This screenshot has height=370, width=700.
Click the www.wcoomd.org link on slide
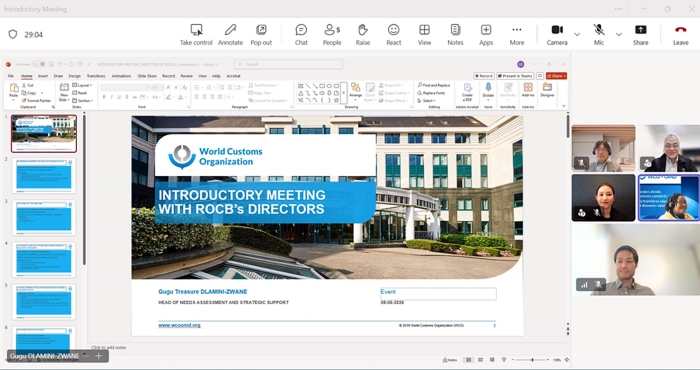pos(179,325)
